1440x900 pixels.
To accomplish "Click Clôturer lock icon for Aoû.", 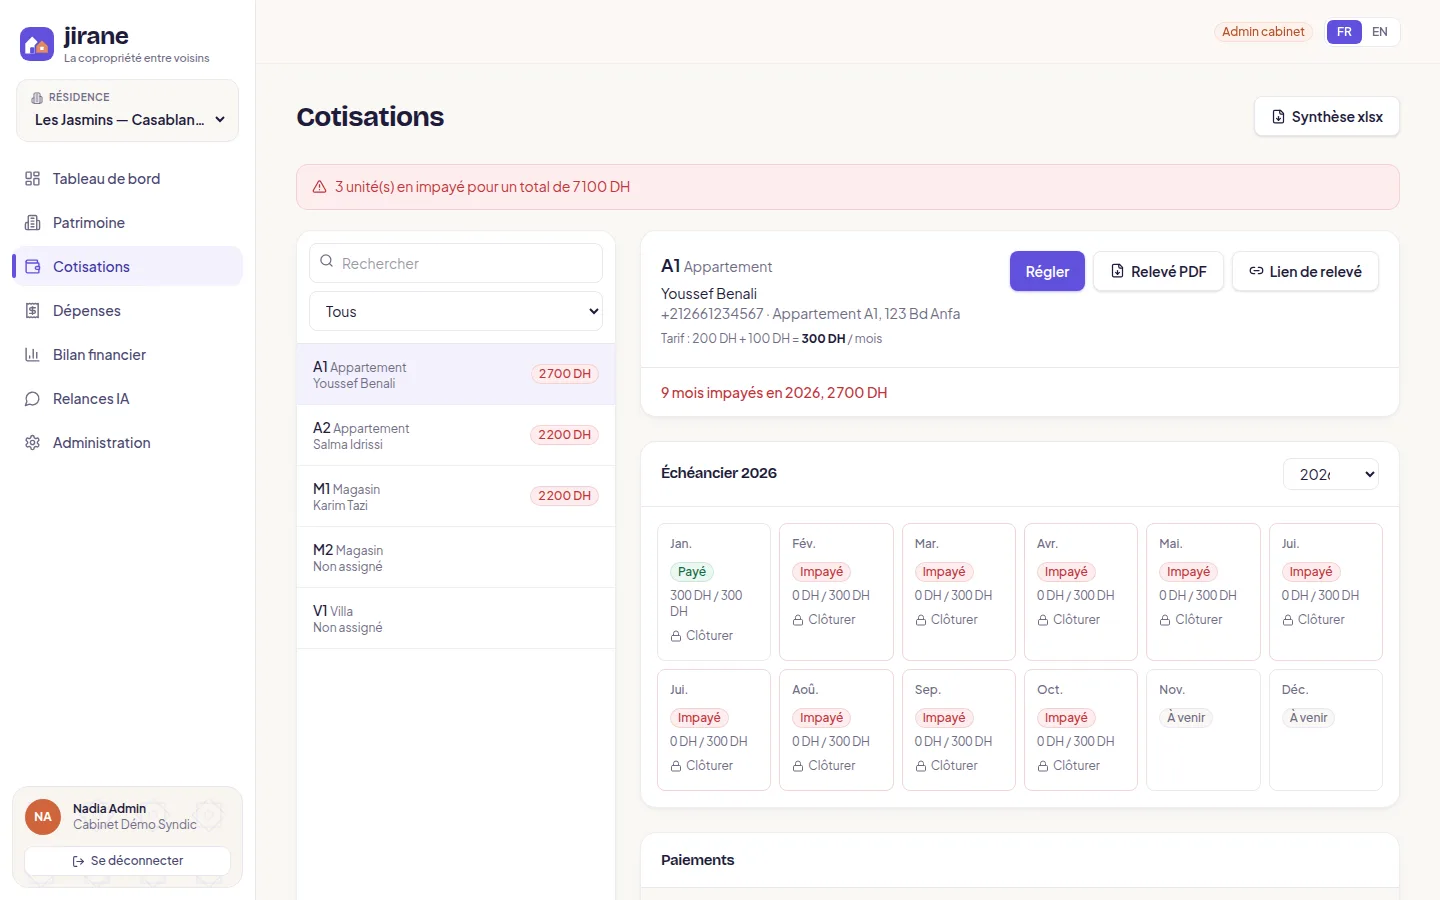I will point(798,766).
